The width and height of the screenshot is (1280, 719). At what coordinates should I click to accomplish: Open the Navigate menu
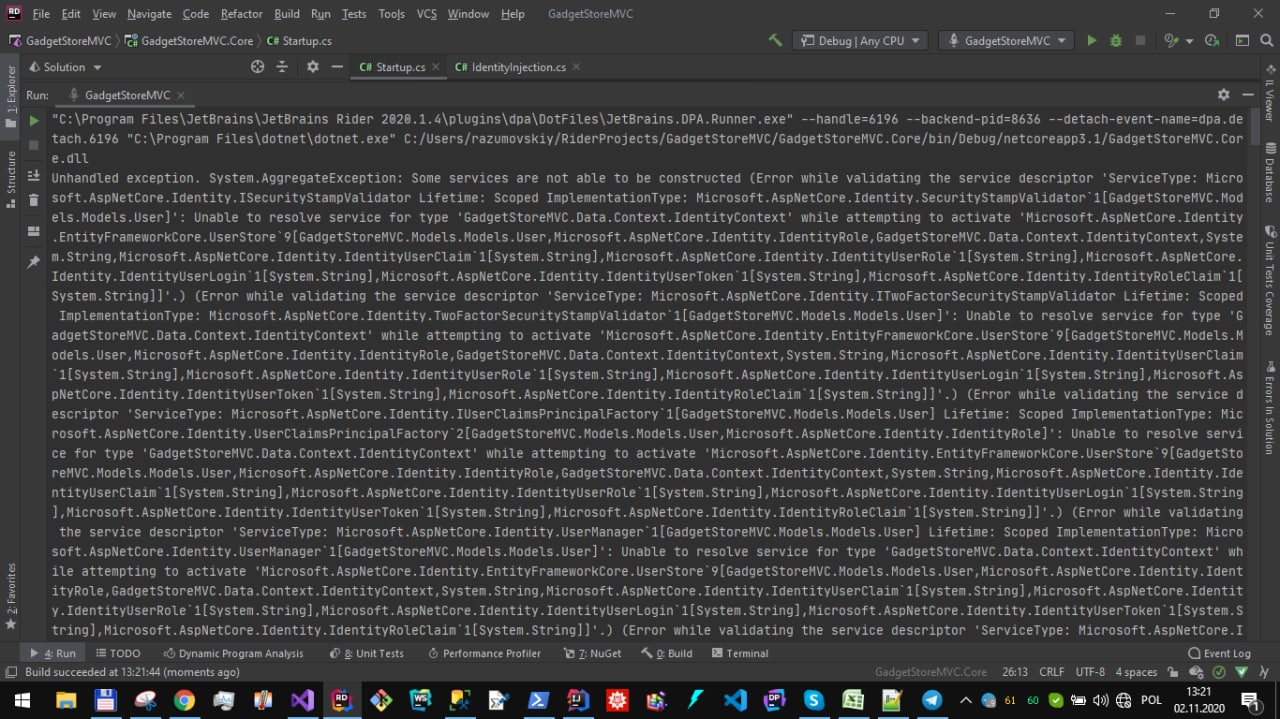[149, 14]
